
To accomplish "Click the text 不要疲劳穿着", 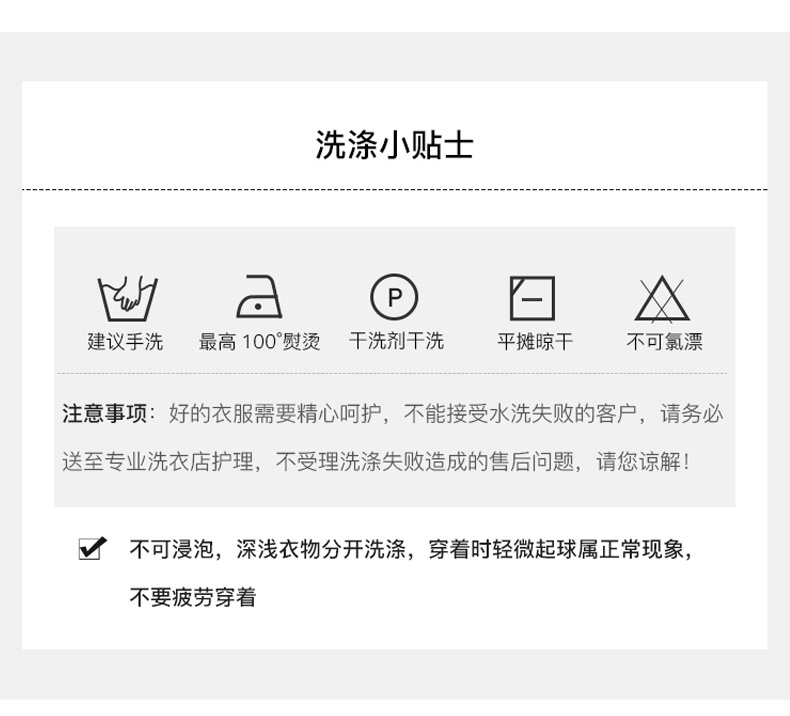I will (193, 597).
